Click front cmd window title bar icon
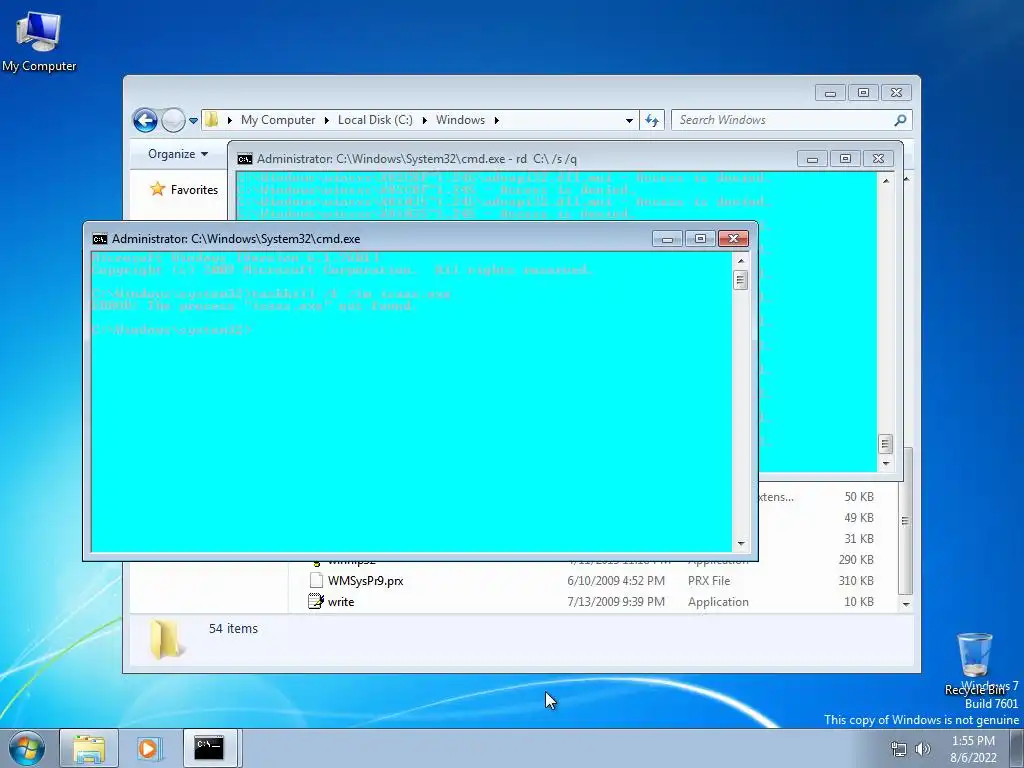1024x768 pixels. (x=99, y=239)
